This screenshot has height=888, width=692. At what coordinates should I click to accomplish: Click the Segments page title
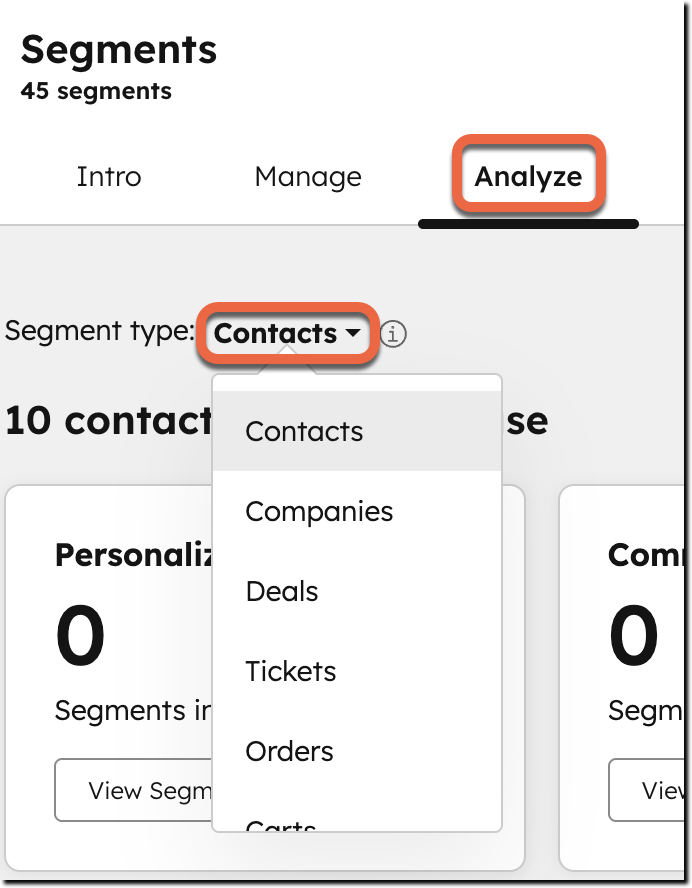[x=118, y=49]
